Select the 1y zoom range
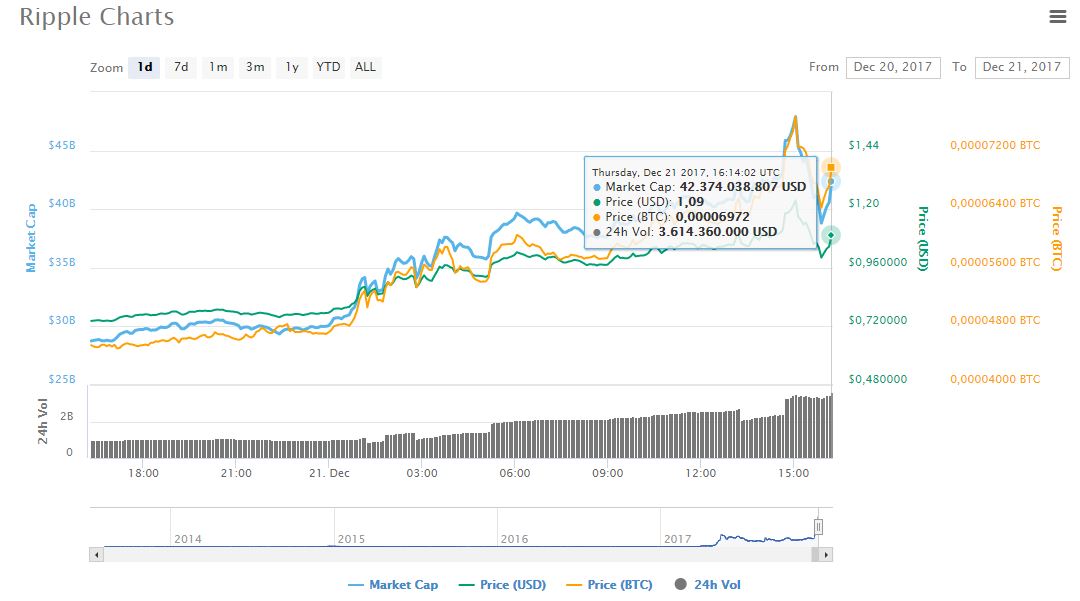The width and height of the screenshot is (1080, 601). [x=292, y=67]
